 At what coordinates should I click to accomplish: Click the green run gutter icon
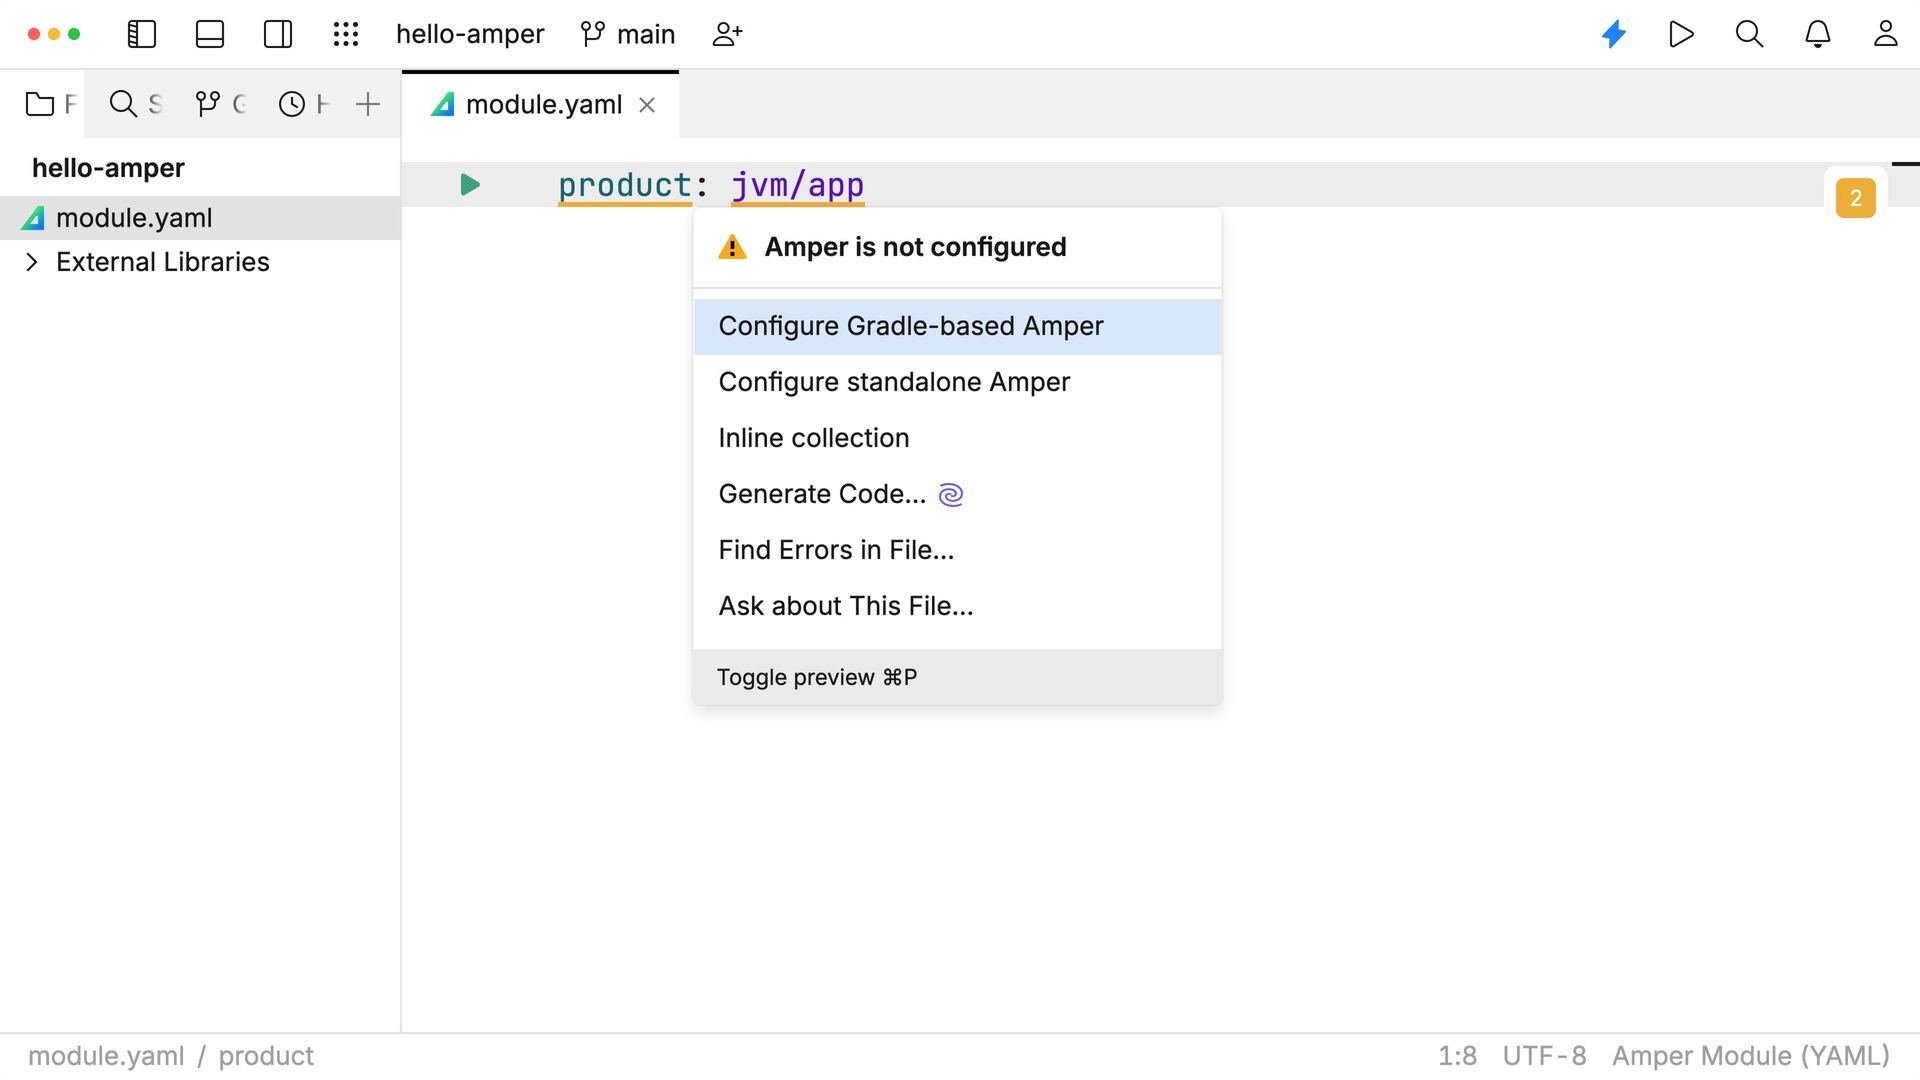pyautogui.click(x=470, y=185)
